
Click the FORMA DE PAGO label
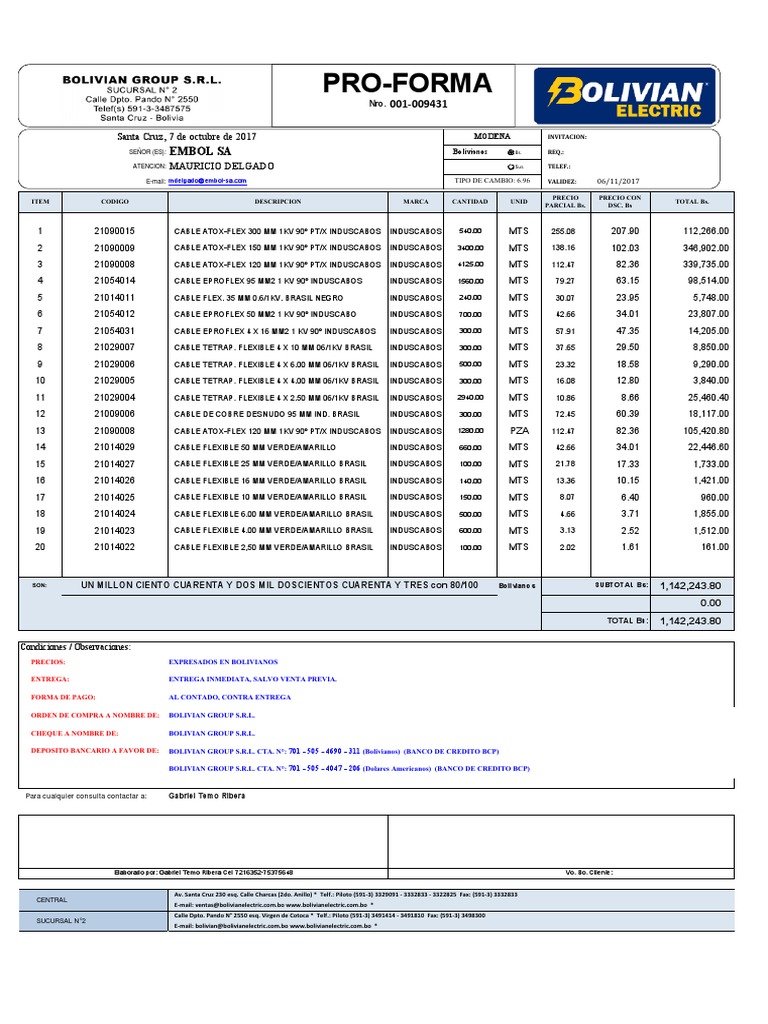[63, 697]
